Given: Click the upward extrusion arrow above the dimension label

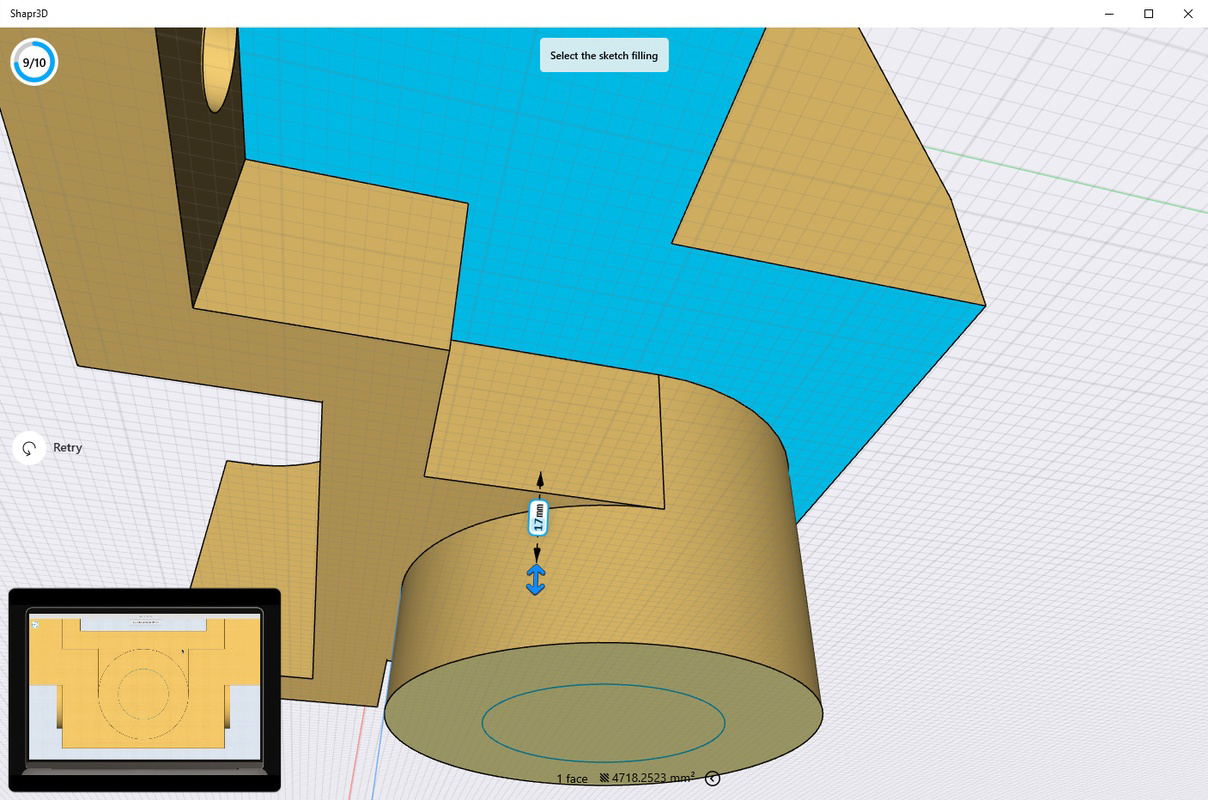Looking at the screenshot, I should tap(542, 481).
